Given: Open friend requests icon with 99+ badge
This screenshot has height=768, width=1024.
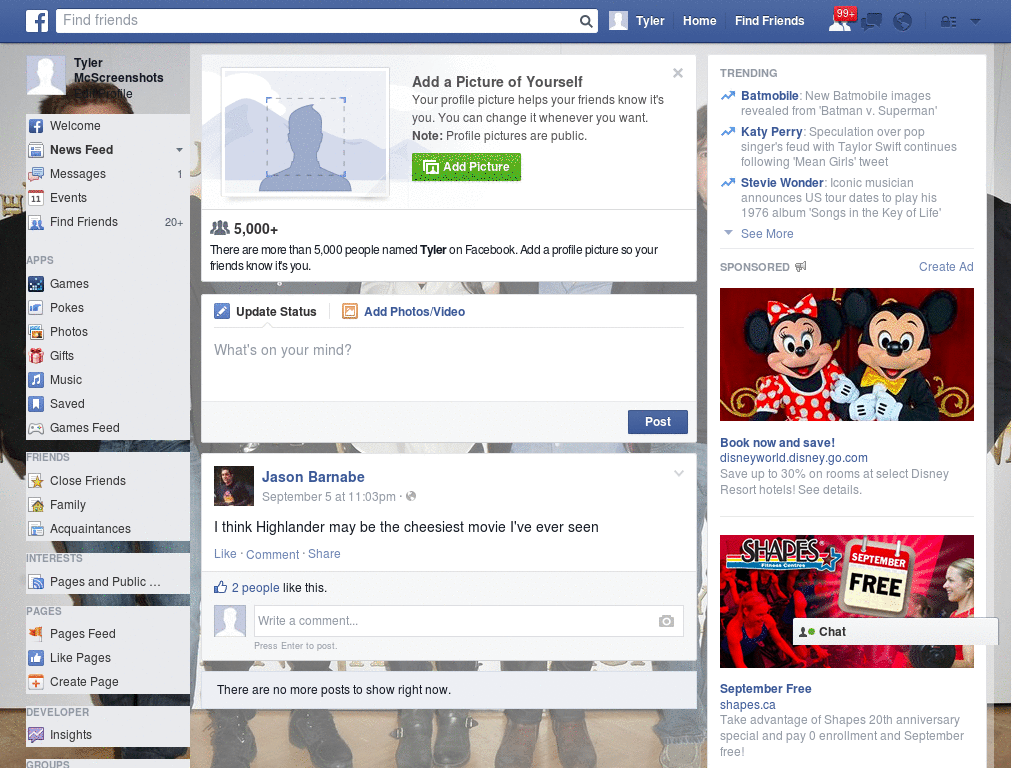Looking at the screenshot, I should point(841,20).
